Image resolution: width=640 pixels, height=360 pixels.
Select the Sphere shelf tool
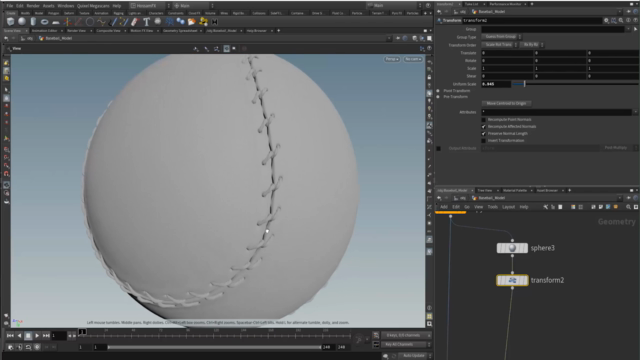tap(22, 22)
